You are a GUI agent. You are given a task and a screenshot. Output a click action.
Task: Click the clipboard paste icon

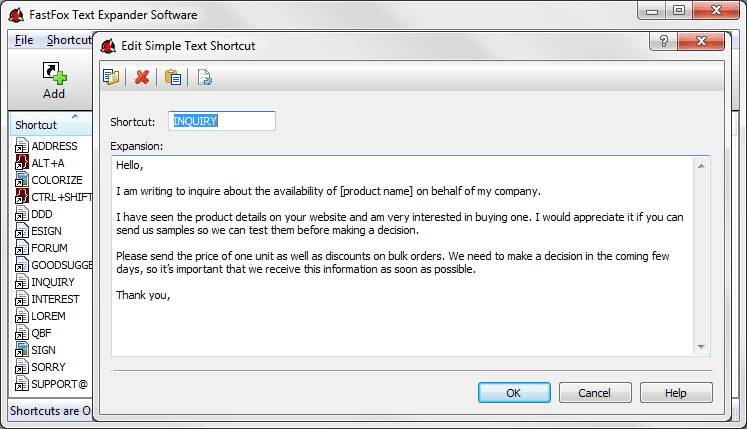pos(173,77)
